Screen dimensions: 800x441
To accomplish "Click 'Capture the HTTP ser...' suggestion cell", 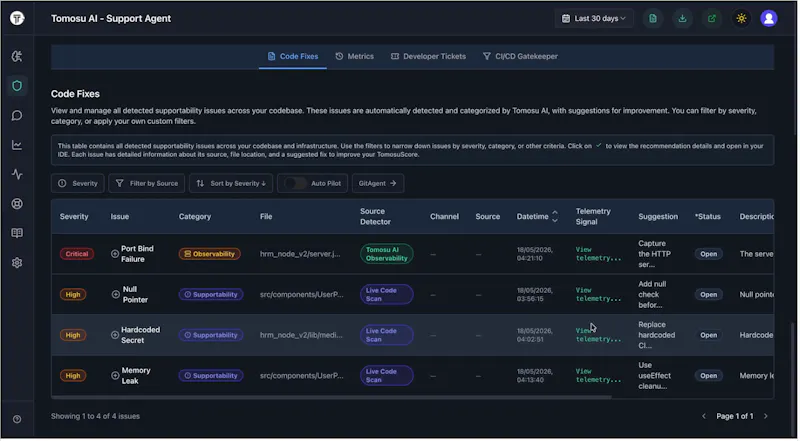I will (x=655, y=254).
